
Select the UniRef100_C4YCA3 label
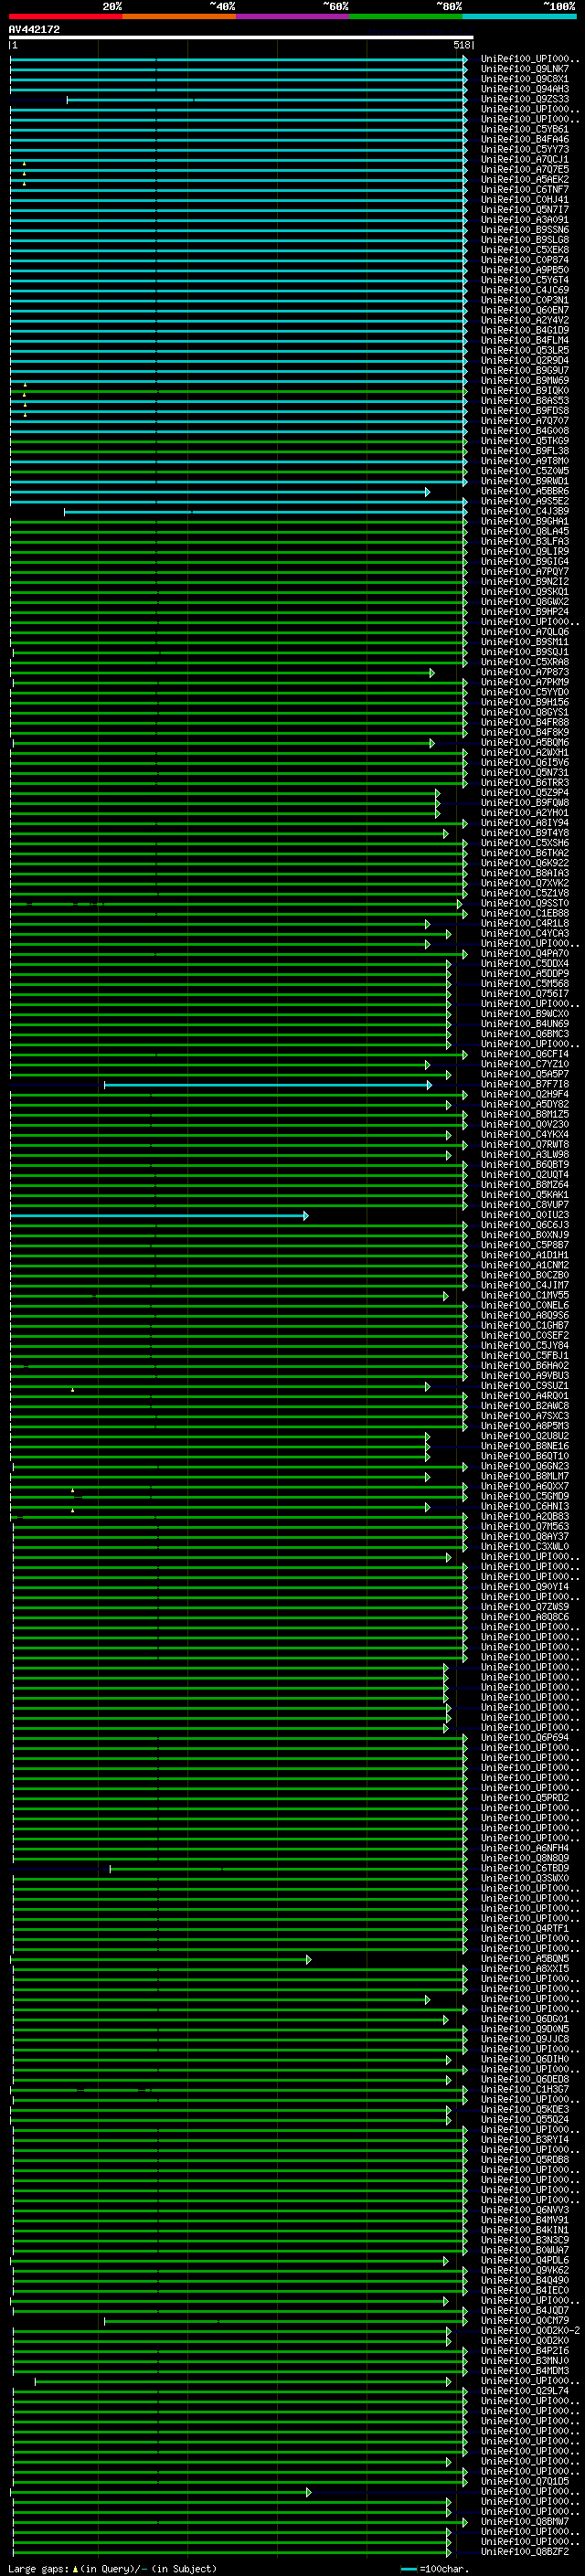[x=525, y=933]
